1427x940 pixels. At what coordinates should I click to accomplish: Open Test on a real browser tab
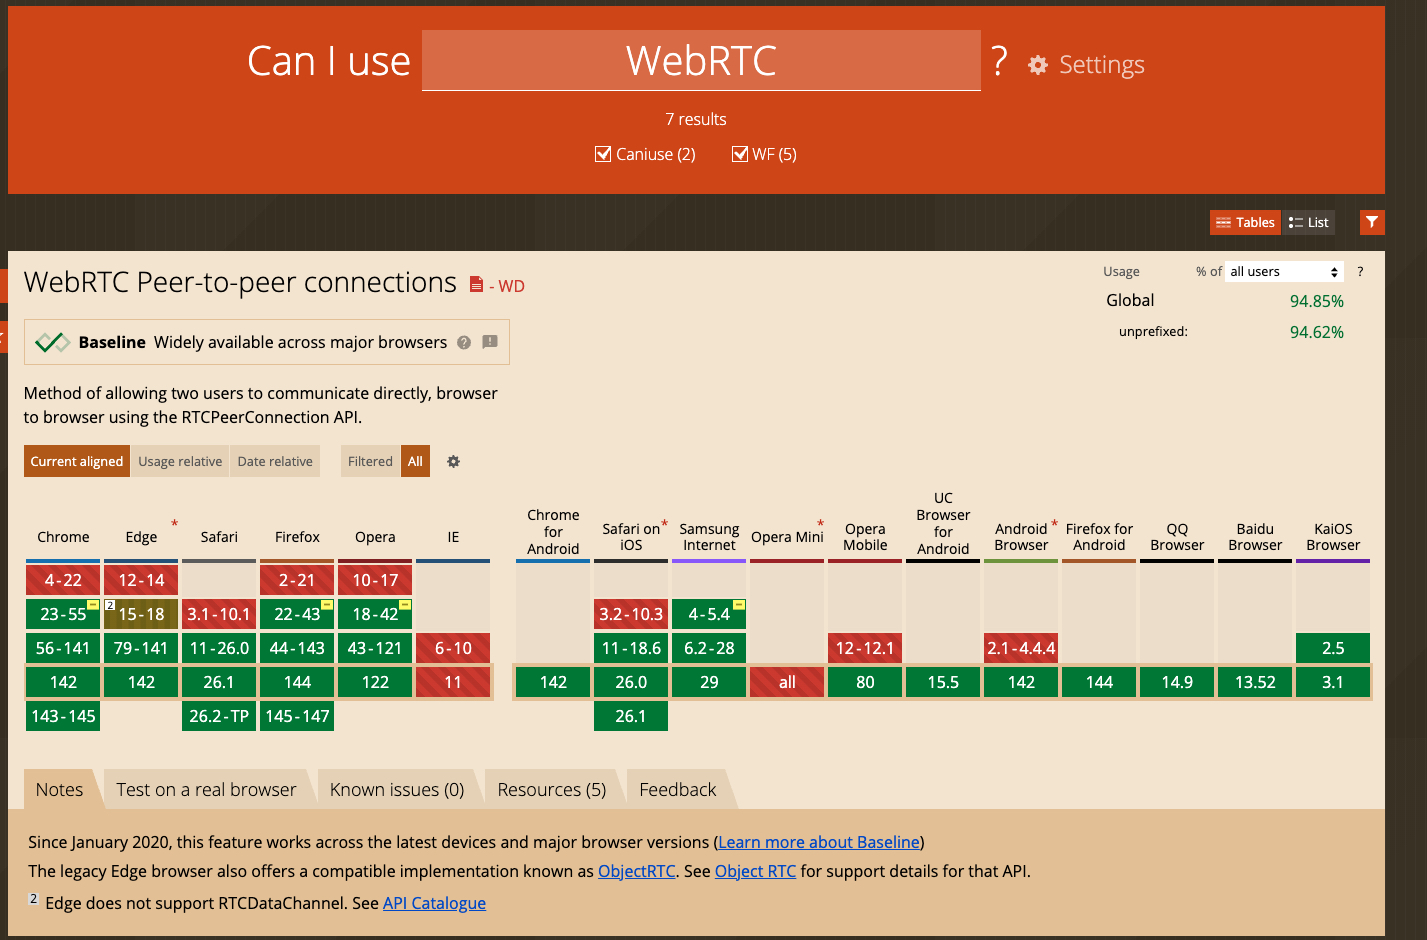point(206,789)
